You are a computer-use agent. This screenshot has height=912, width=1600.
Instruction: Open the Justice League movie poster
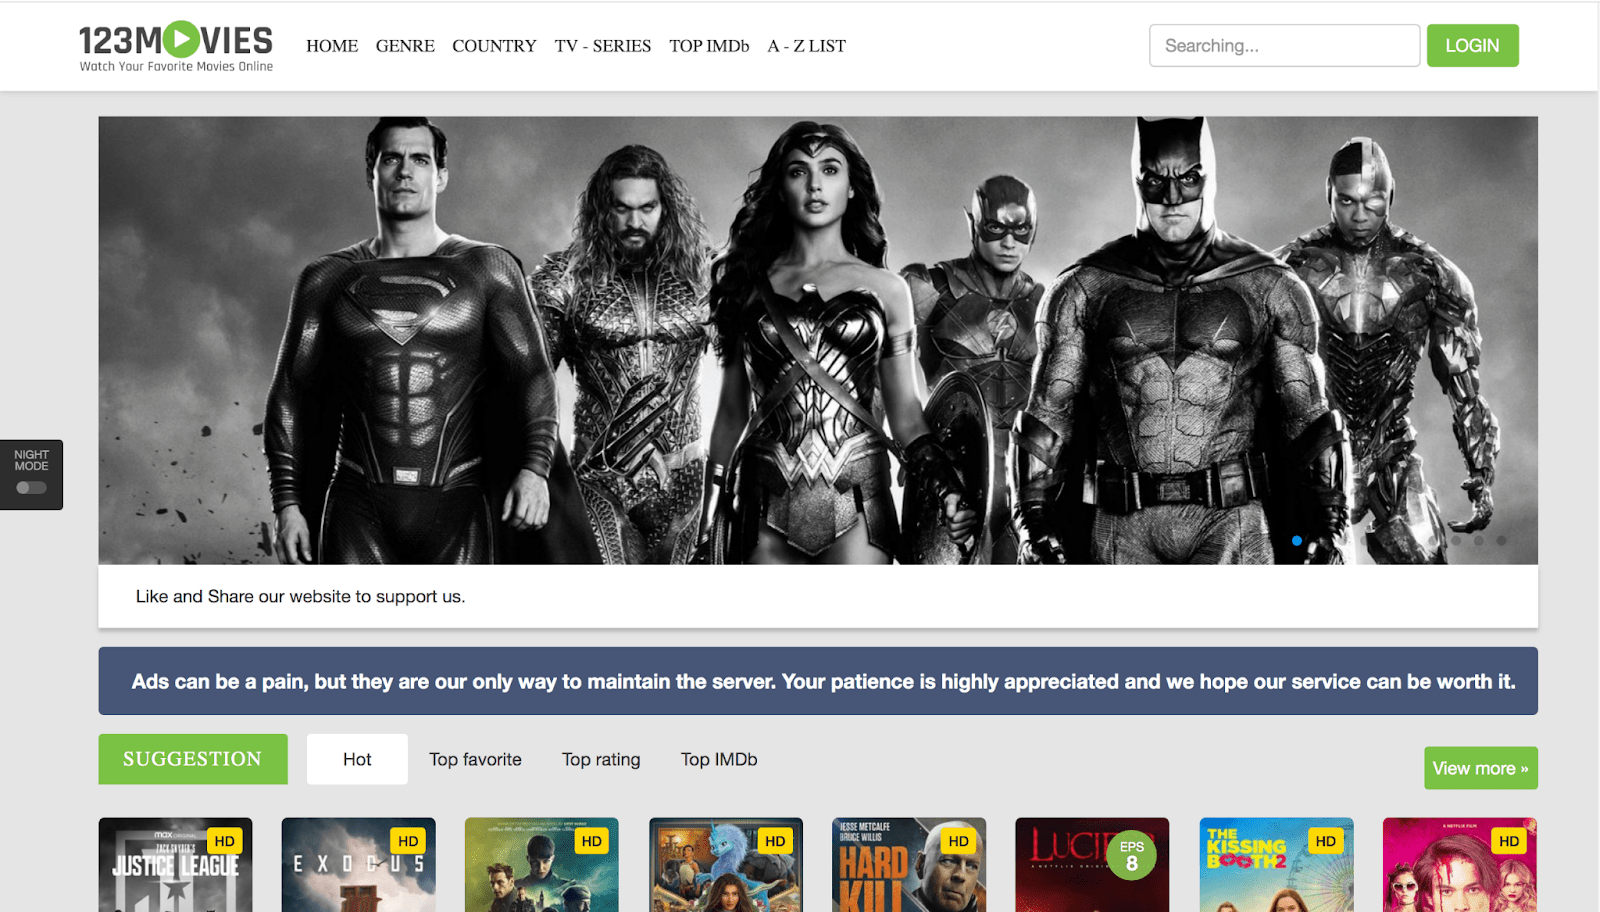(175, 865)
